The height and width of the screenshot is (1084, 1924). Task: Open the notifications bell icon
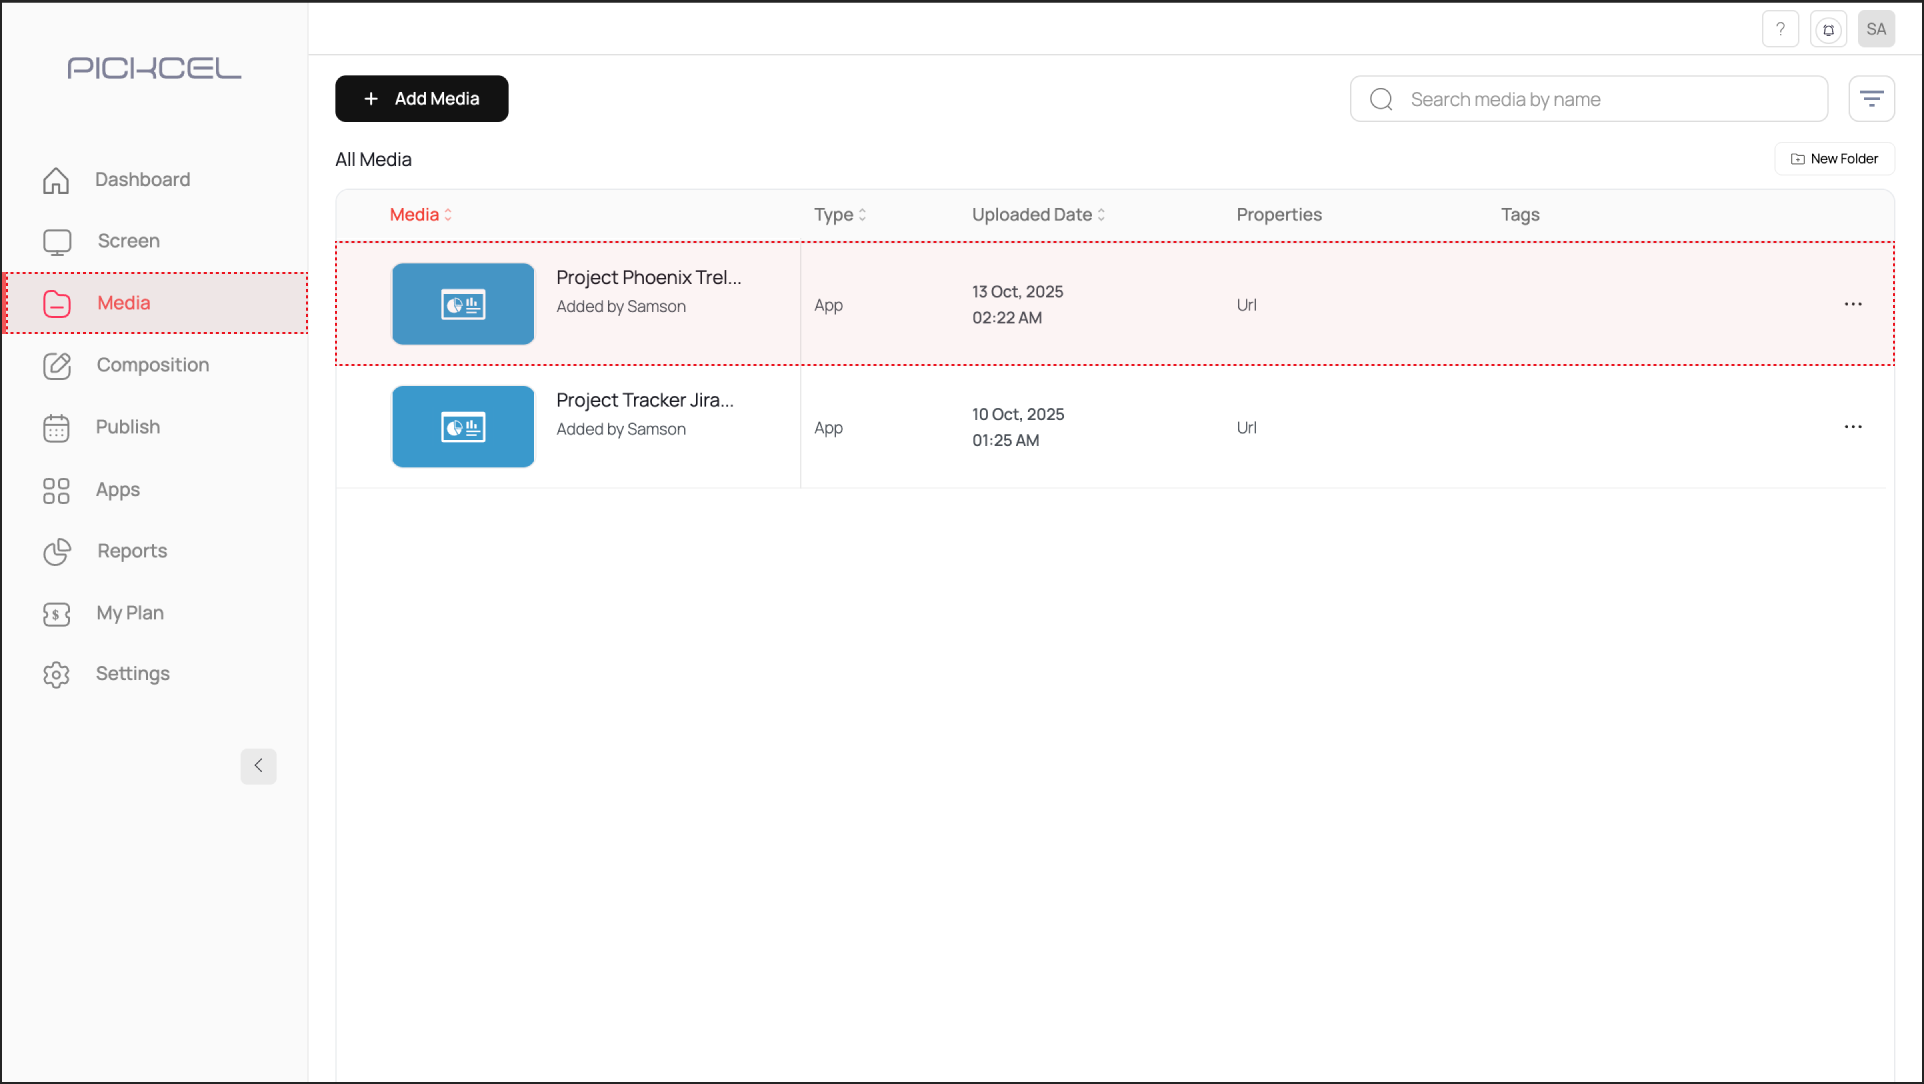(x=1828, y=29)
